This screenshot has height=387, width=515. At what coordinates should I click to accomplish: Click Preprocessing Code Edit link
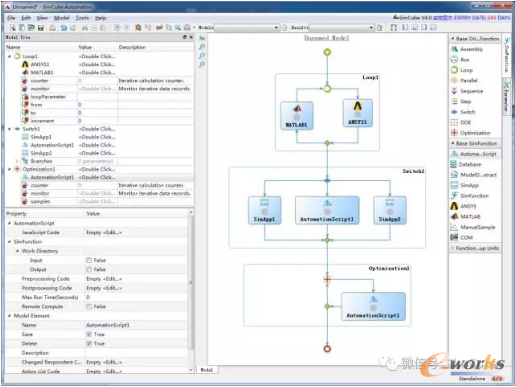tap(113, 279)
